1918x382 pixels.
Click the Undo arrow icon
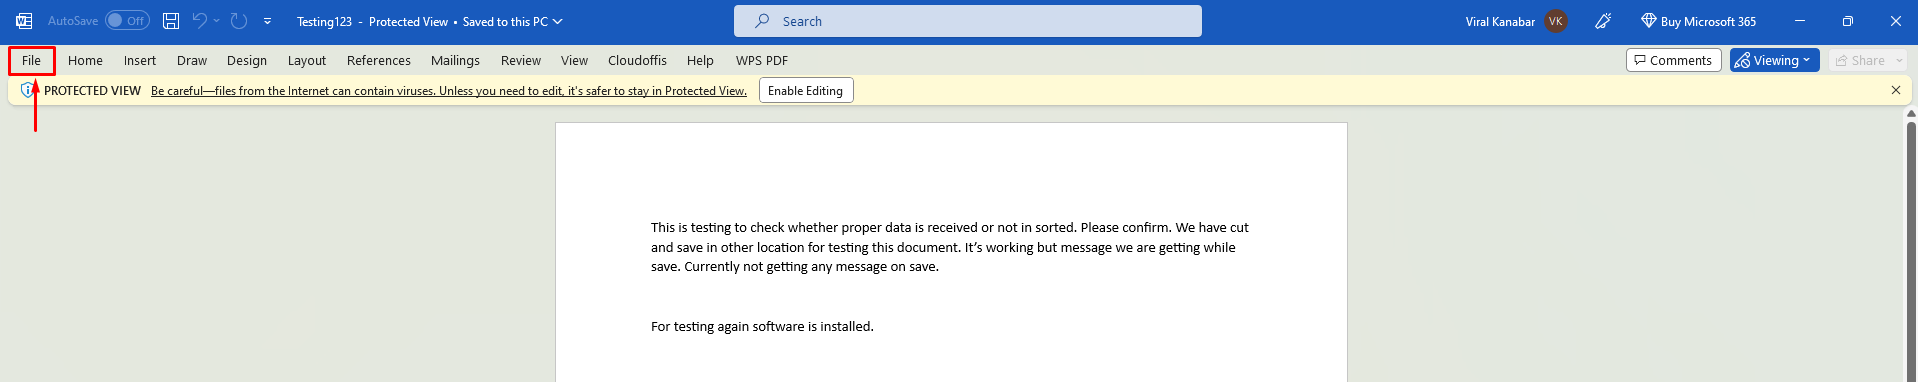(200, 21)
